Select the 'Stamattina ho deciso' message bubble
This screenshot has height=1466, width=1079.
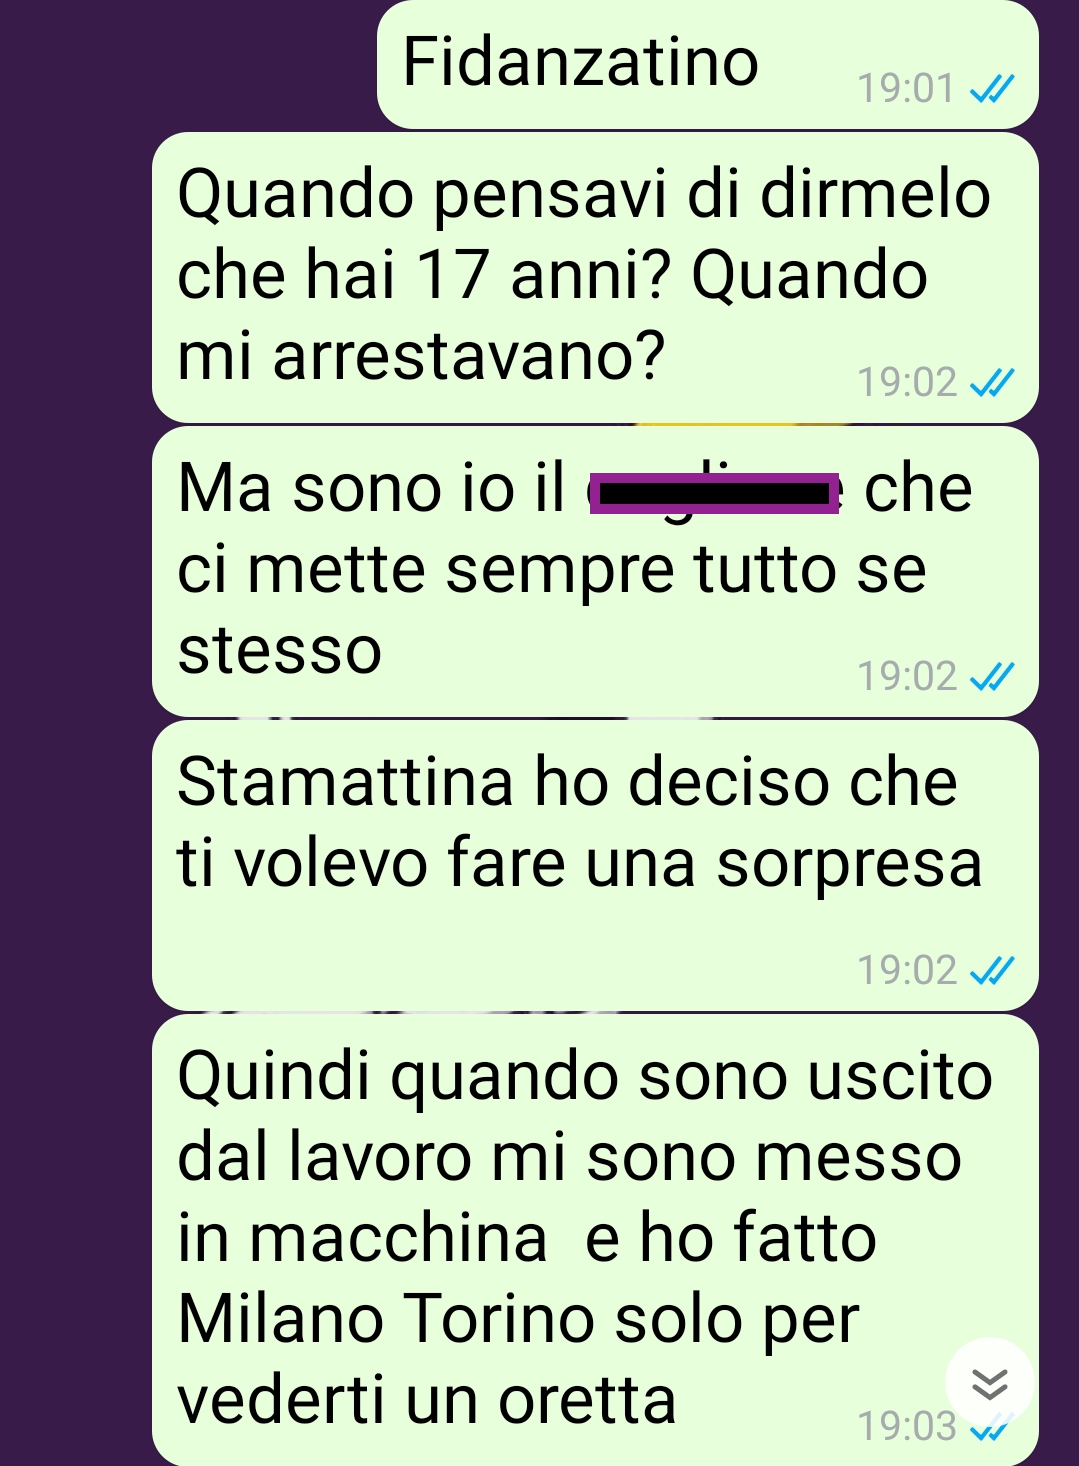(x=595, y=865)
